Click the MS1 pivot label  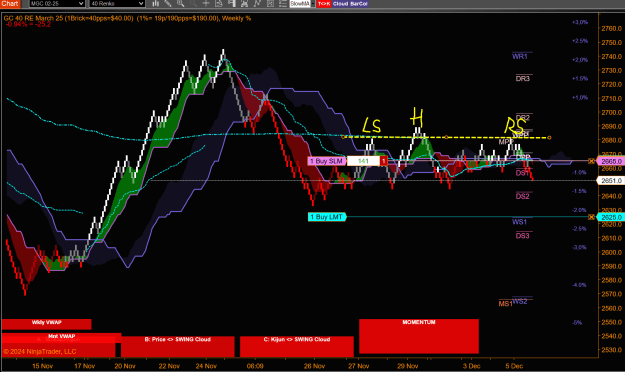pos(505,304)
